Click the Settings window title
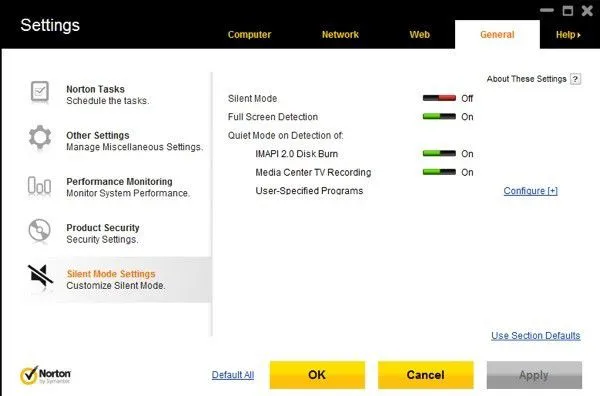 tap(50, 25)
